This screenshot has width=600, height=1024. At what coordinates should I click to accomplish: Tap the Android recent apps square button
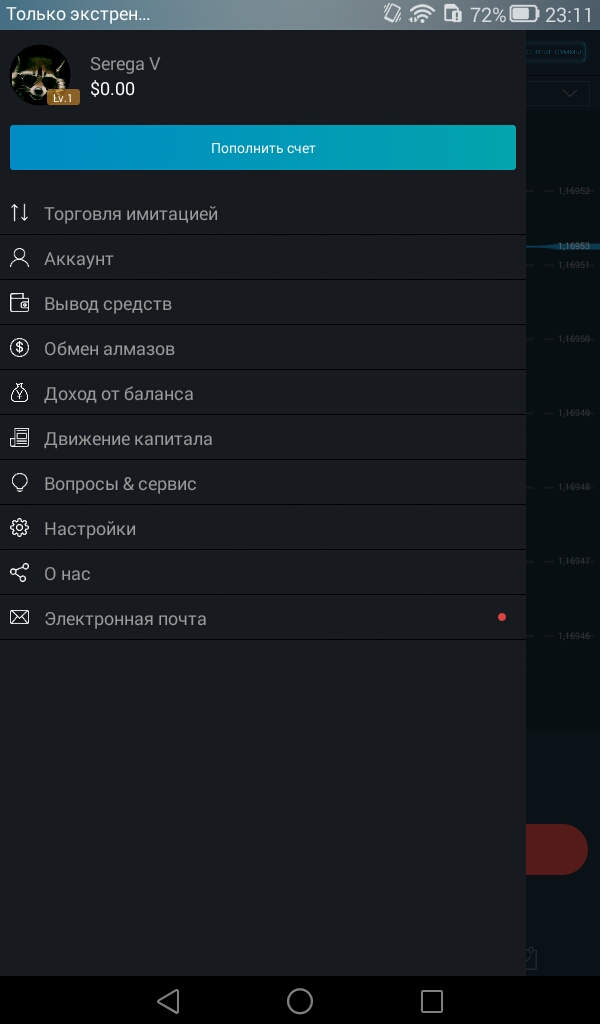click(432, 1000)
